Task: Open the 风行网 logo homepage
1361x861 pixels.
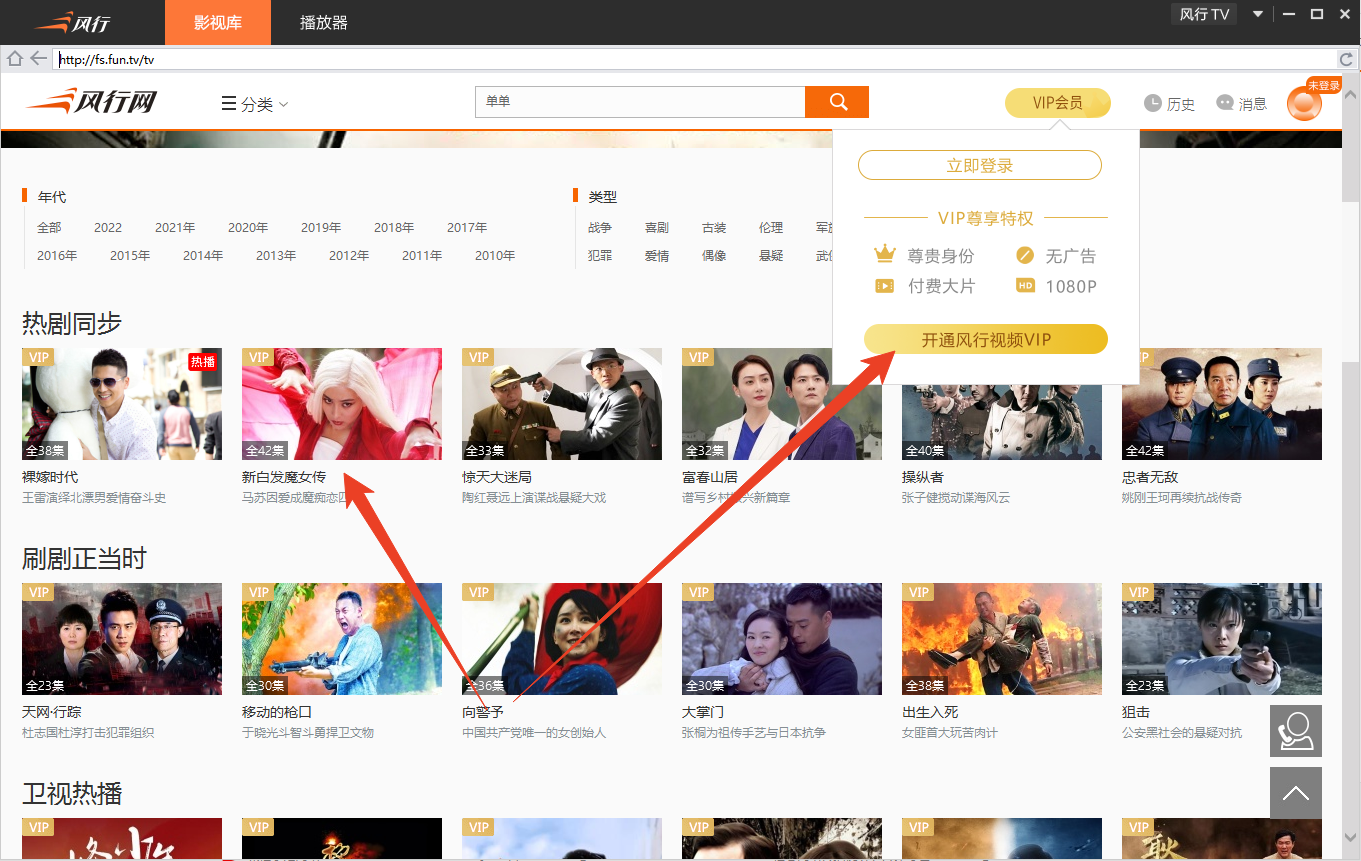Action: click(92, 102)
